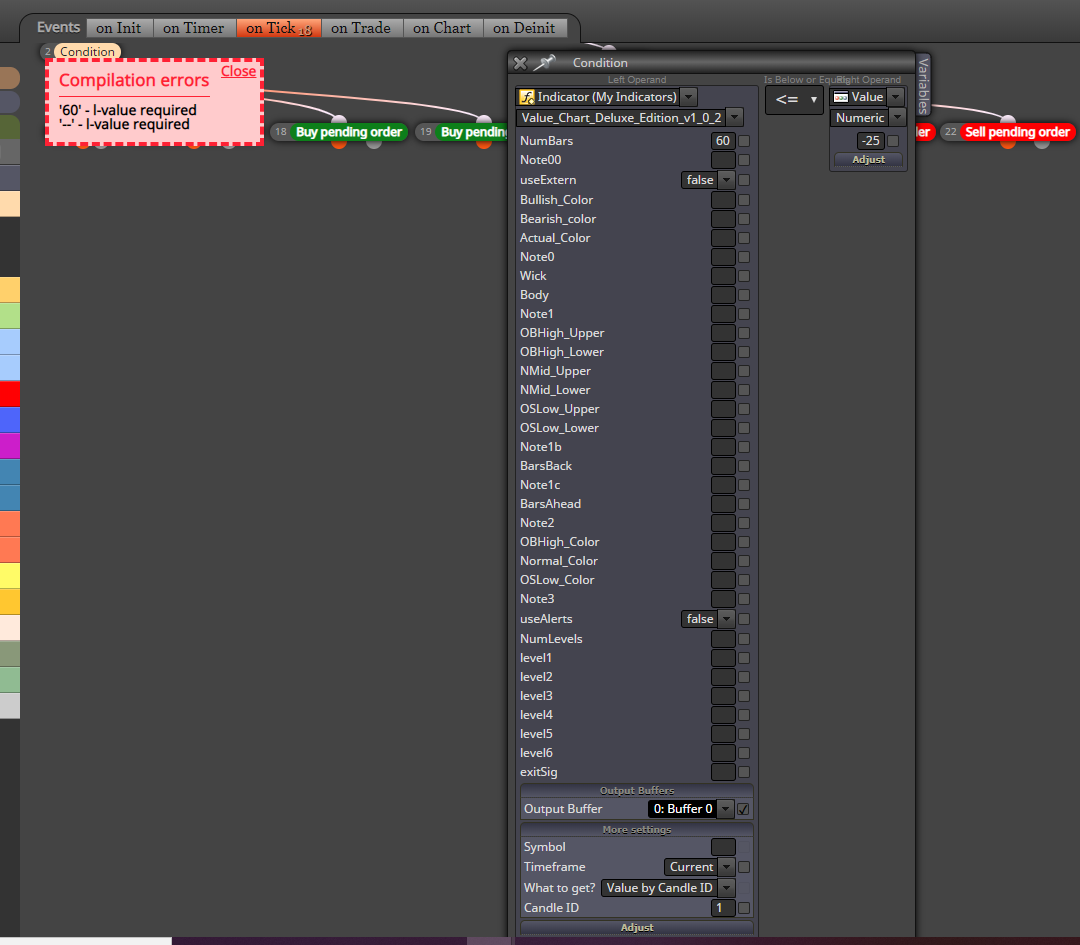Toggle the useAlerts checkbox

(744, 619)
